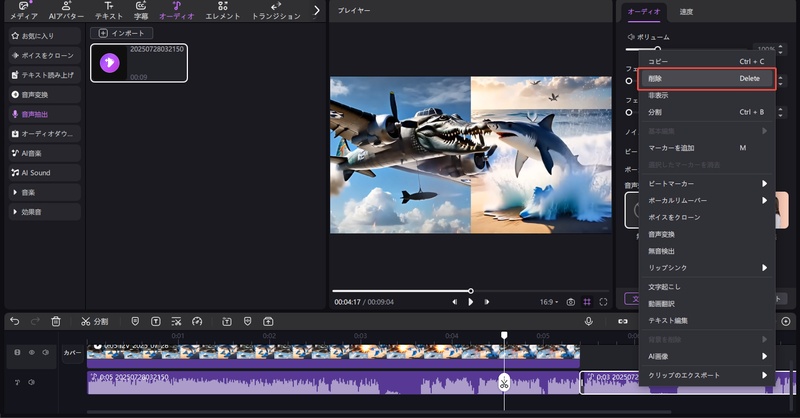800x418 pixels.
Task: Step to the next frame
Action: [487, 302]
